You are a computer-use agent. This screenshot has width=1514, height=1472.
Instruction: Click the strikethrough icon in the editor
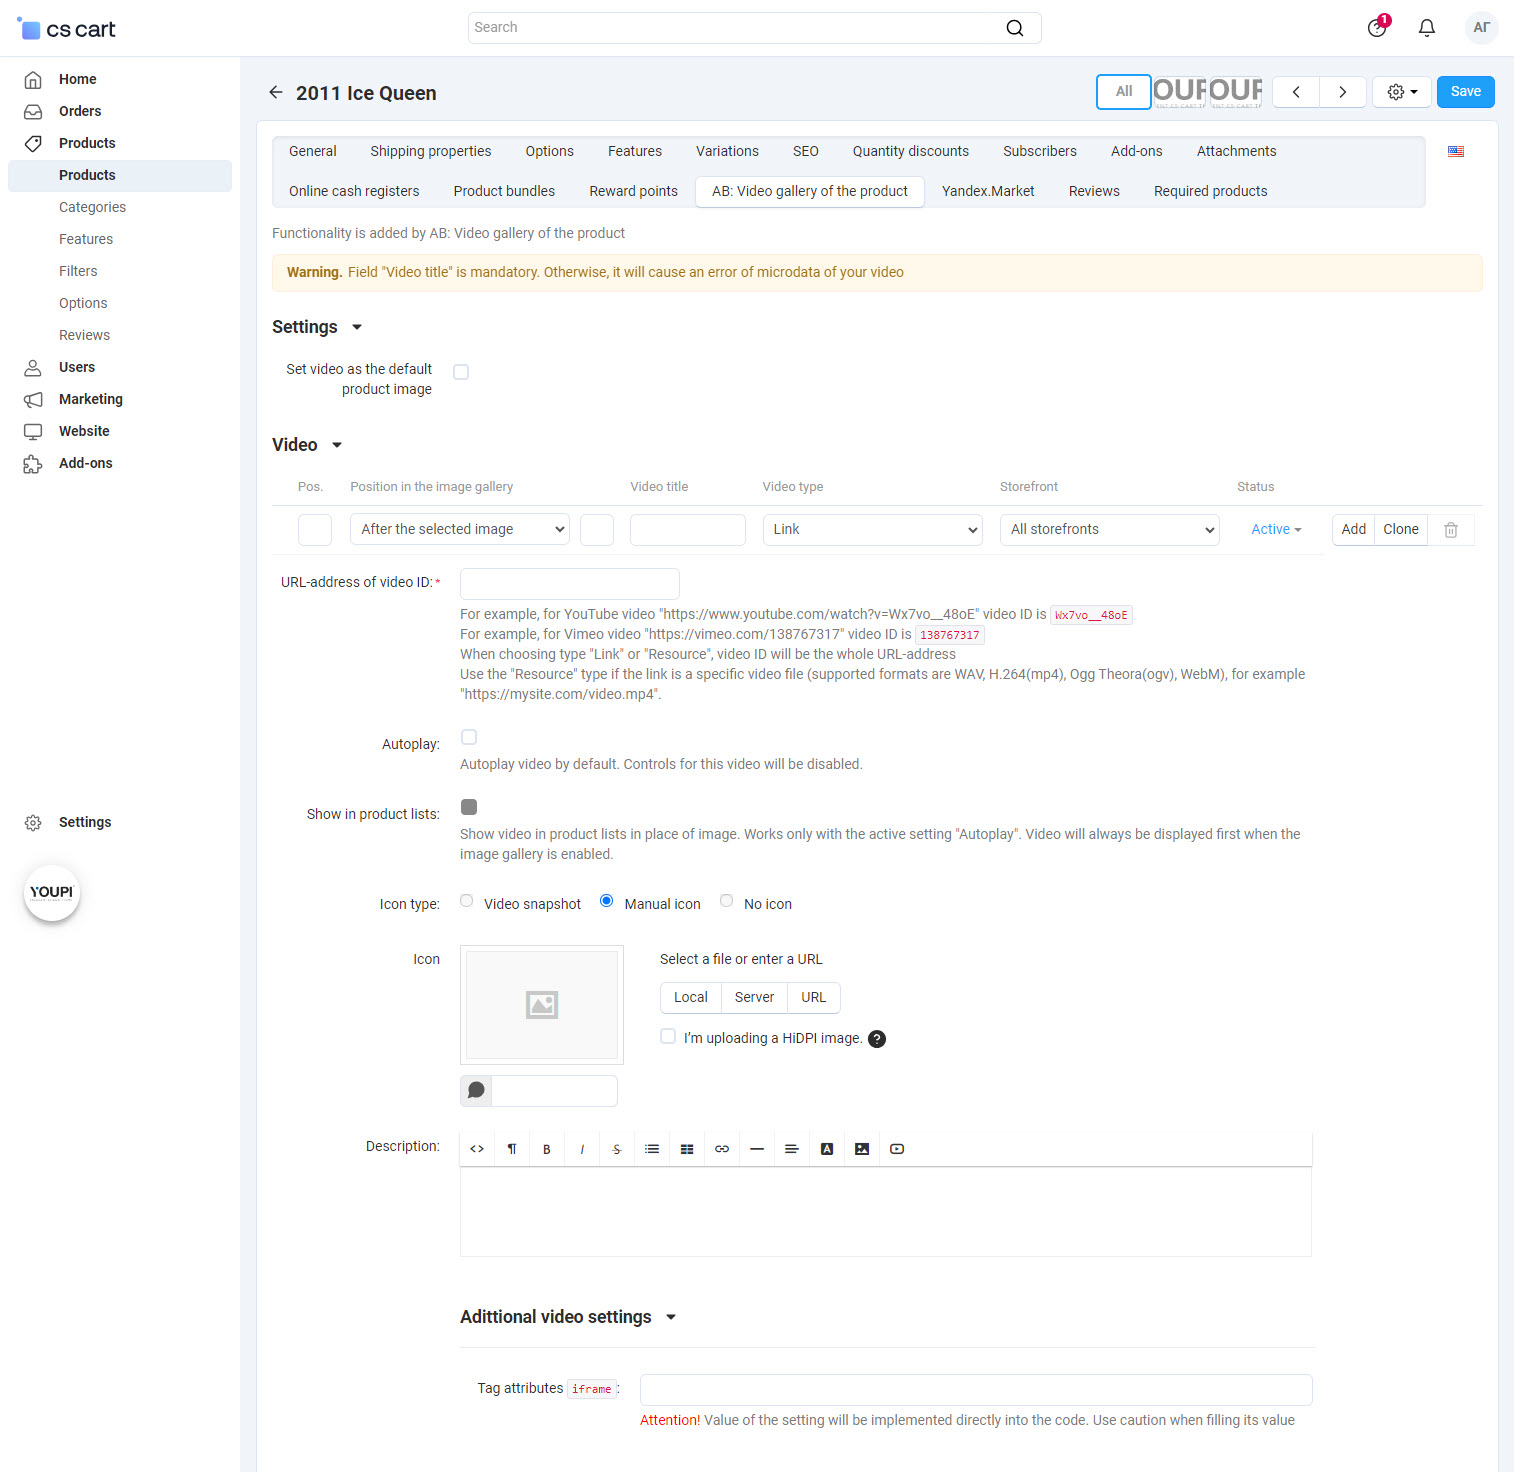[617, 1148]
